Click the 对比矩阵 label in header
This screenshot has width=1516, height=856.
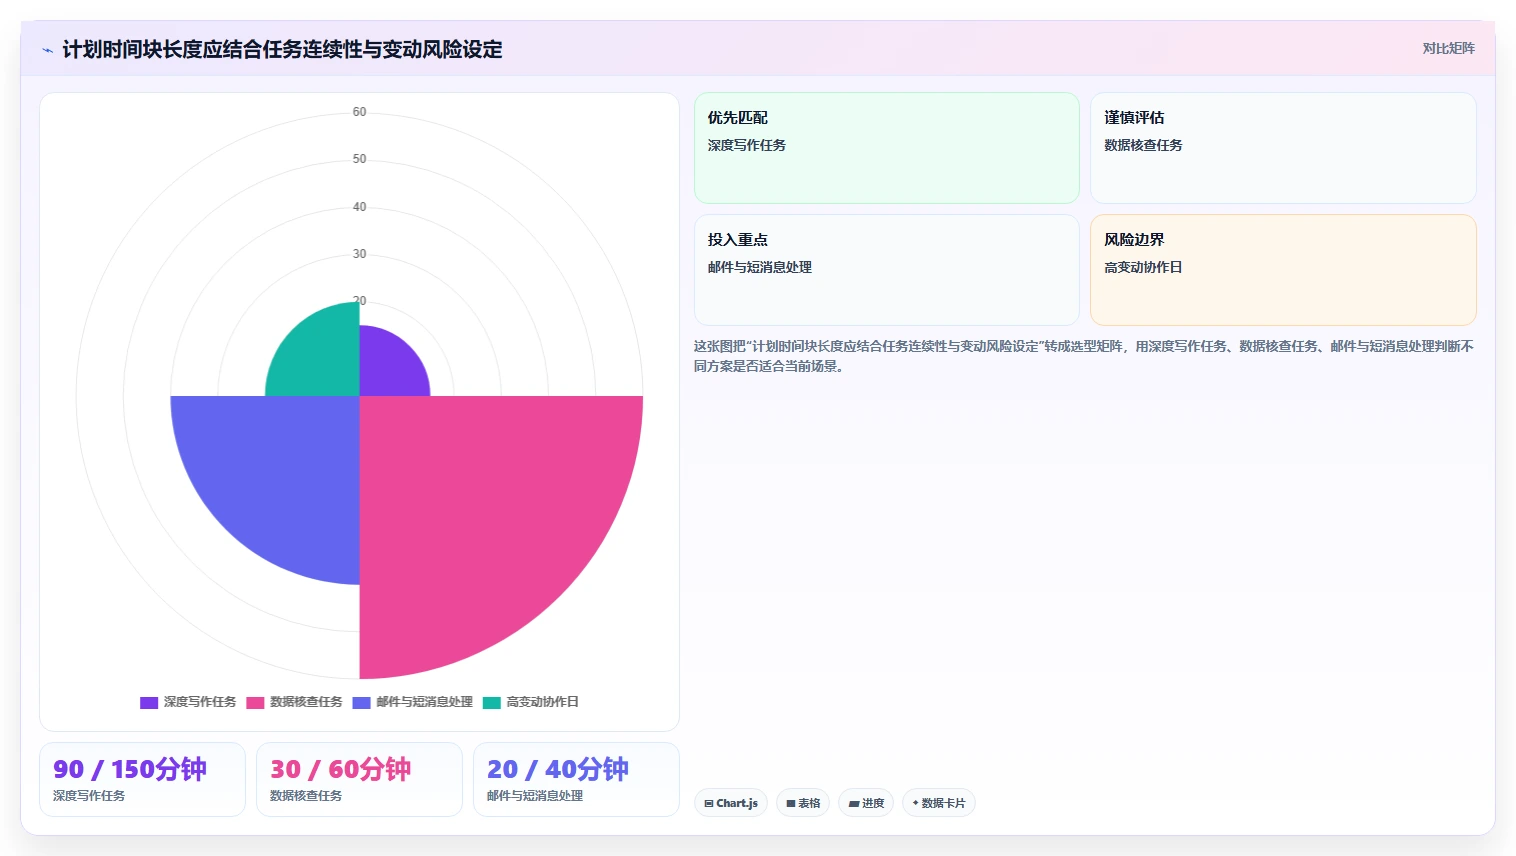point(1448,48)
